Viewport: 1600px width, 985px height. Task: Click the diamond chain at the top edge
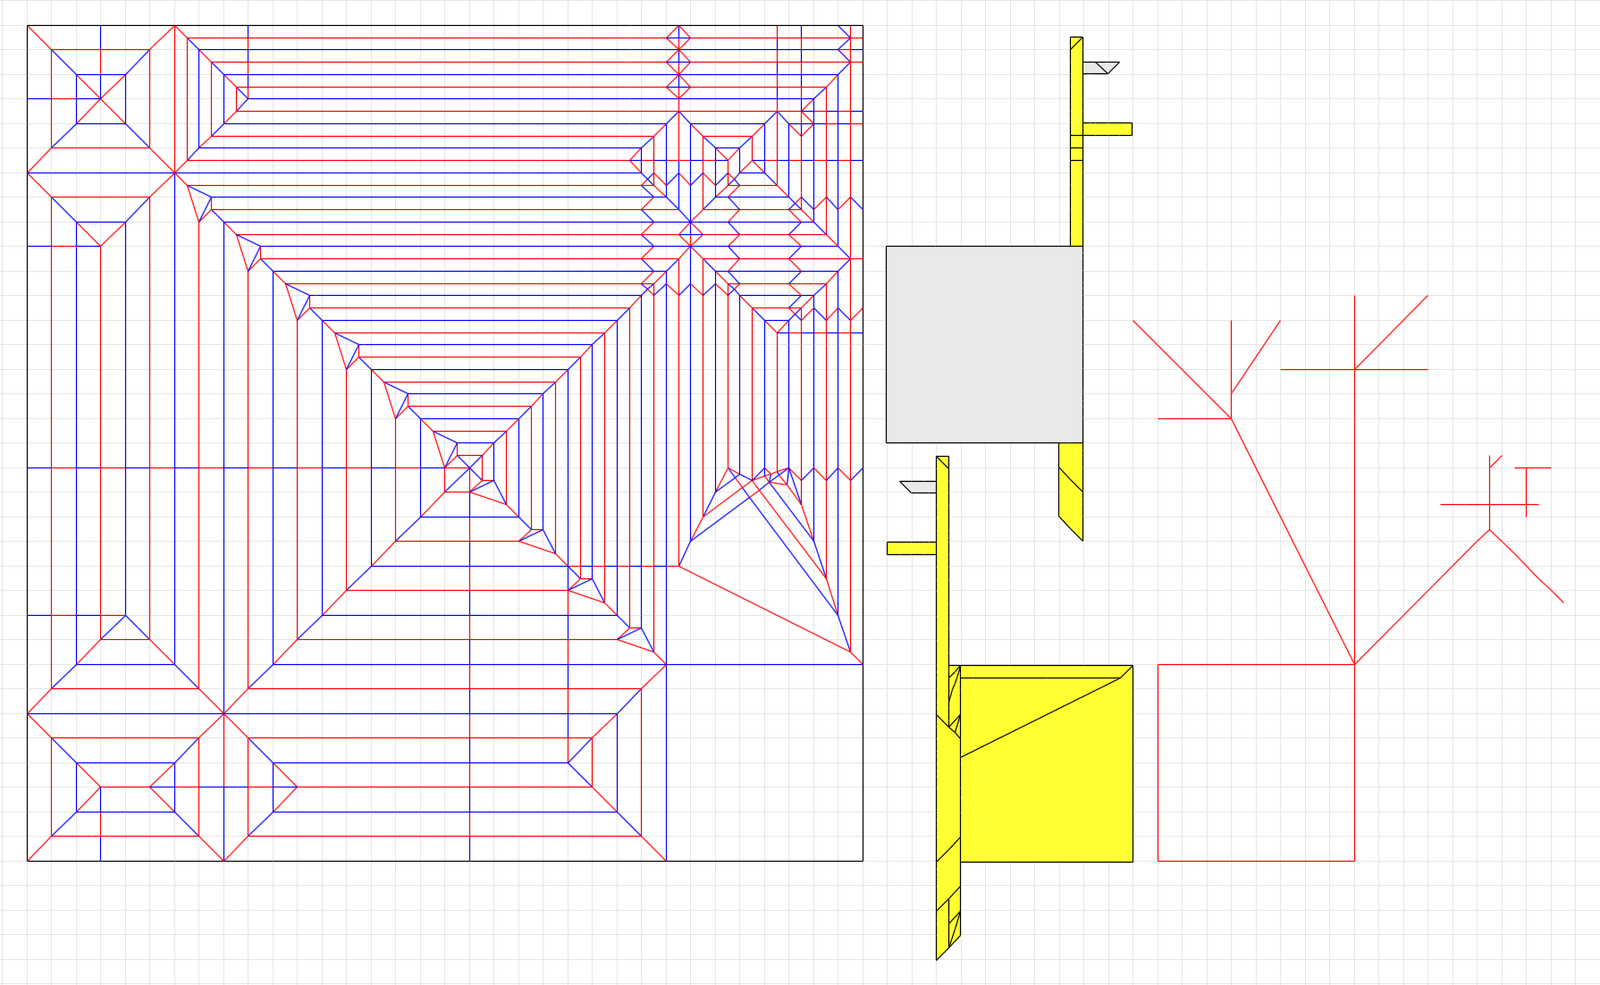coord(678,55)
